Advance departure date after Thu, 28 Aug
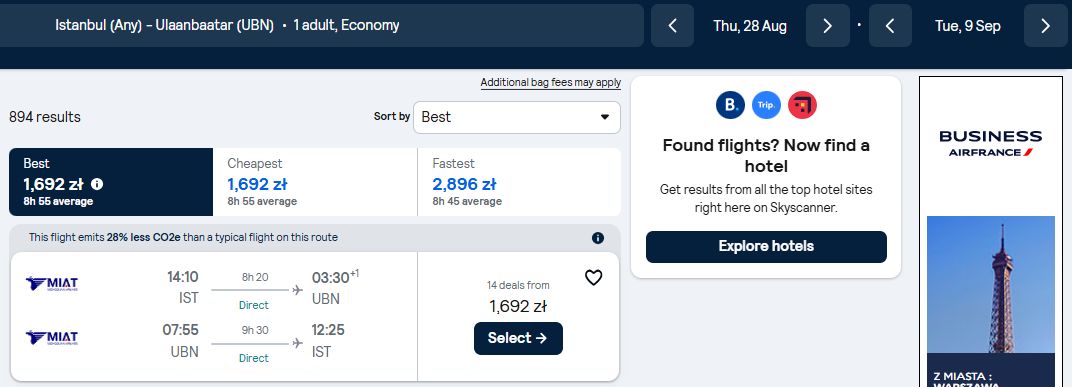1072x387 pixels. [827, 26]
